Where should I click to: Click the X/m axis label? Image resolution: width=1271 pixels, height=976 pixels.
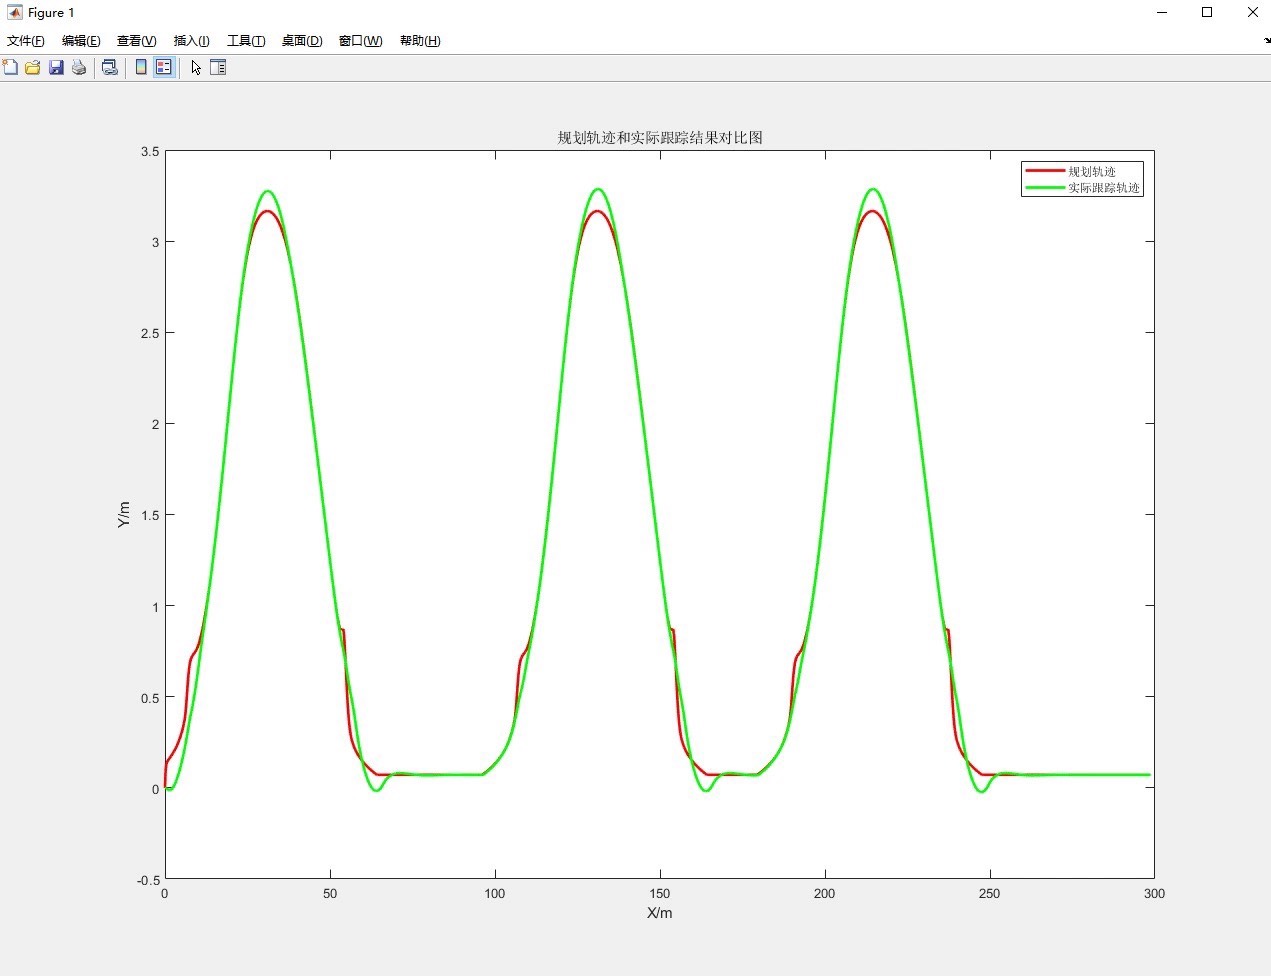click(660, 913)
